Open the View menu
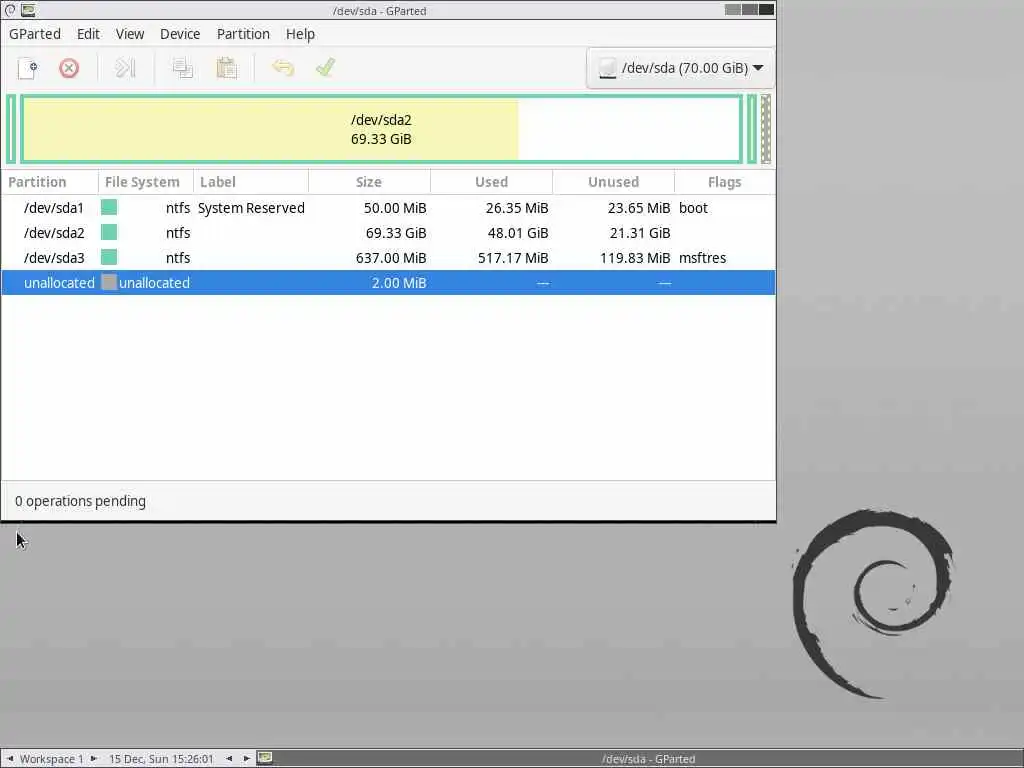This screenshot has height=768, width=1024. (130, 34)
